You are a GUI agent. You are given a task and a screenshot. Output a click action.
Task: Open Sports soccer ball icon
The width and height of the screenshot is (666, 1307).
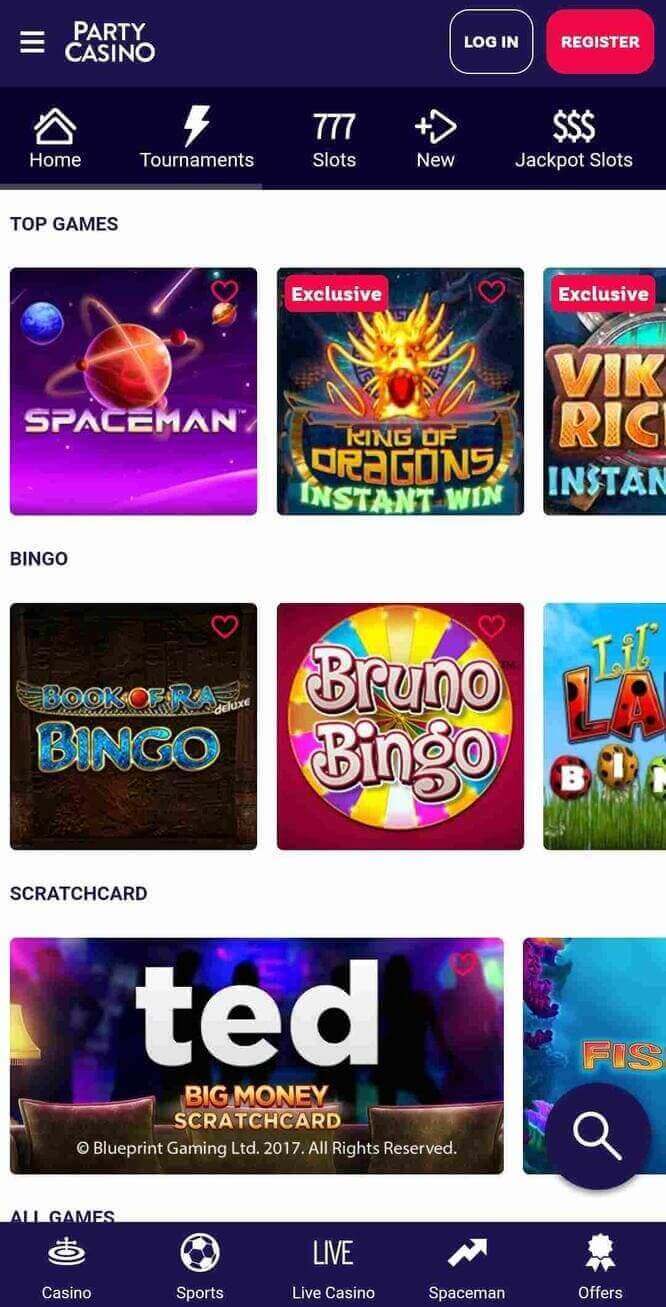pyautogui.click(x=200, y=1253)
